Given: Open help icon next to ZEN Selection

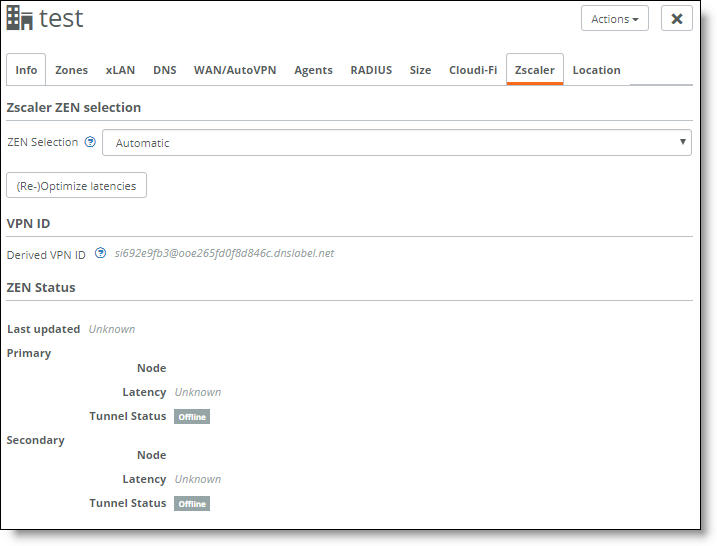Looking at the screenshot, I should [90, 142].
